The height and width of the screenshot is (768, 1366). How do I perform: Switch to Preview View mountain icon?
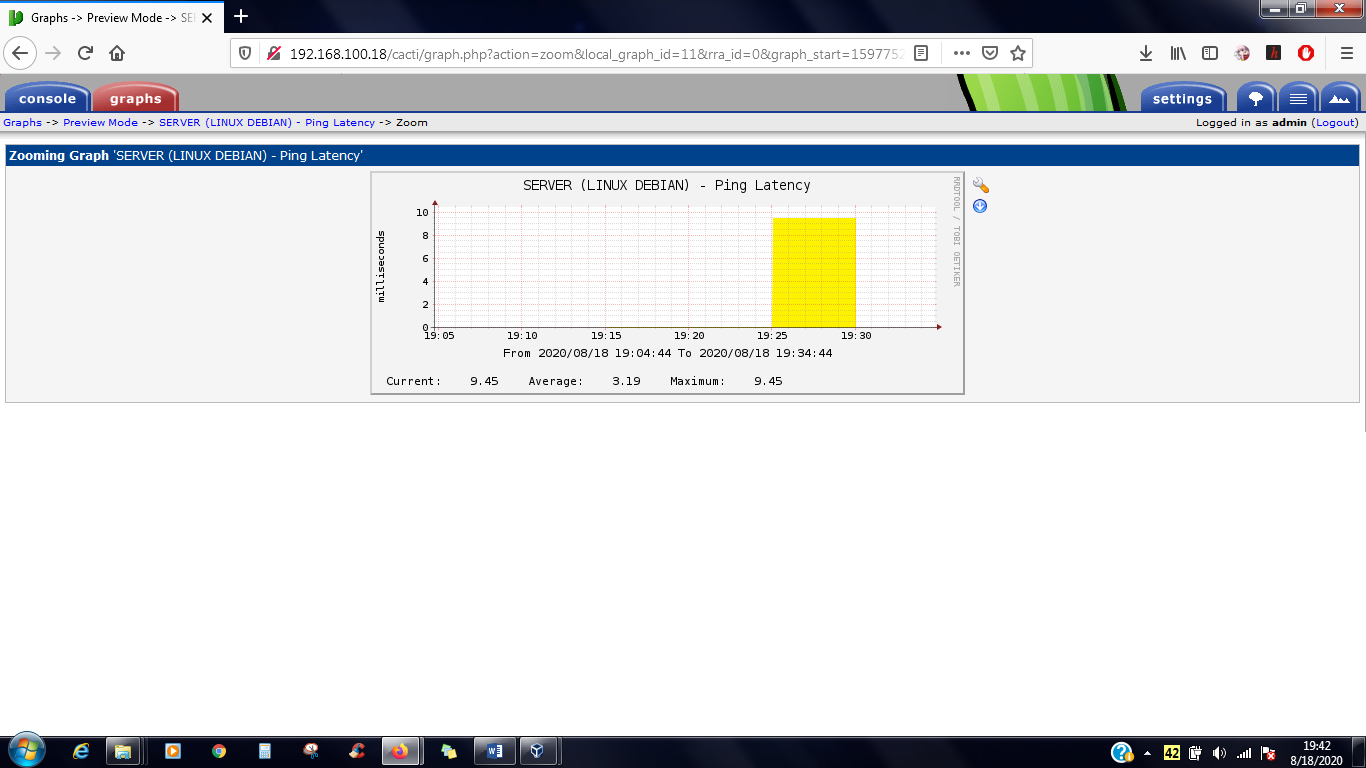pos(1340,98)
